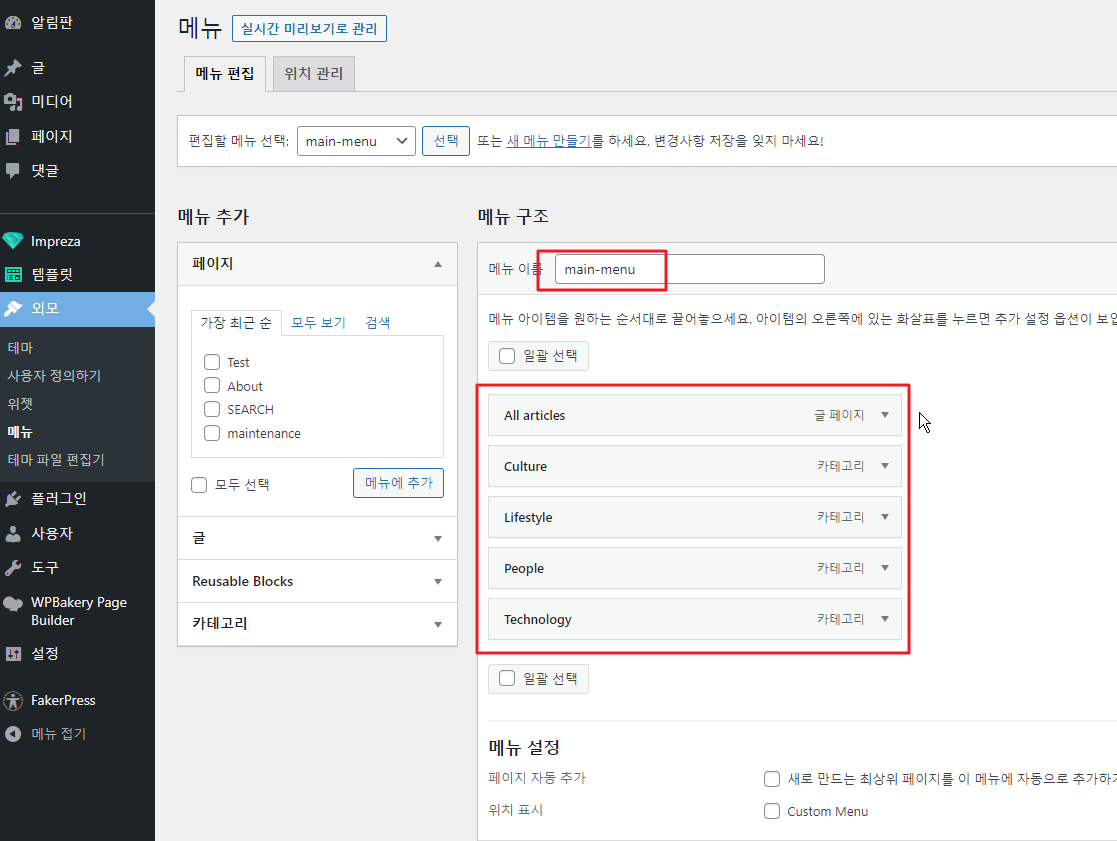Expand the 글 panel arrow

point(438,538)
